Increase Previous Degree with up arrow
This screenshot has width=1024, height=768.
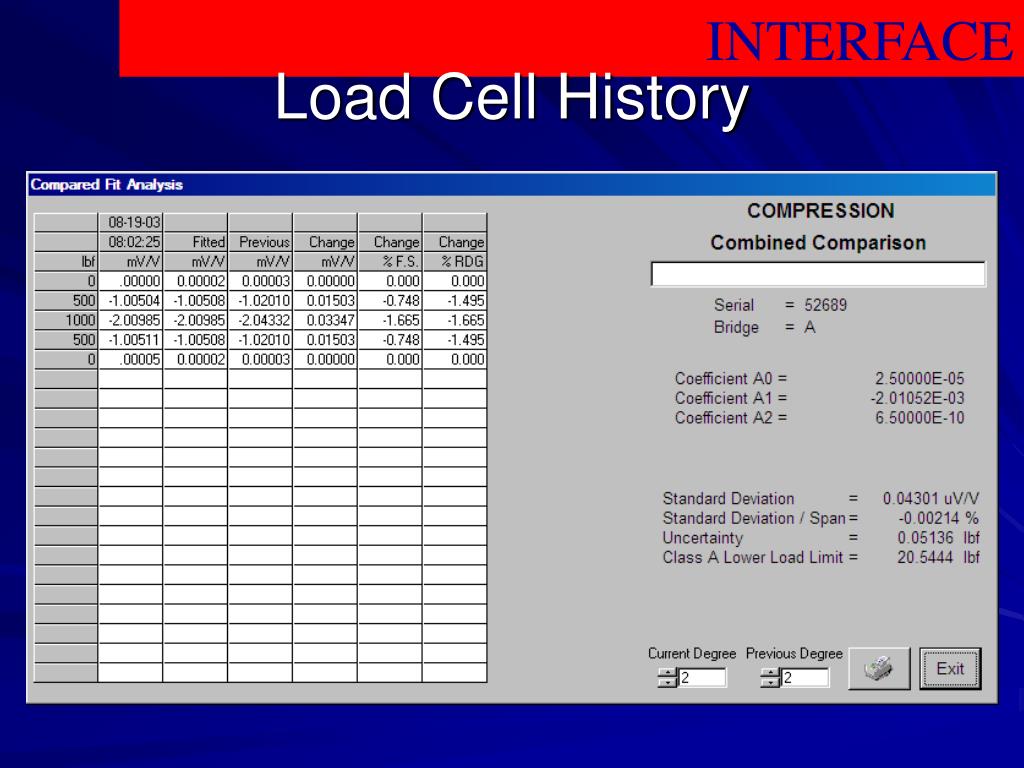(771, 673)
